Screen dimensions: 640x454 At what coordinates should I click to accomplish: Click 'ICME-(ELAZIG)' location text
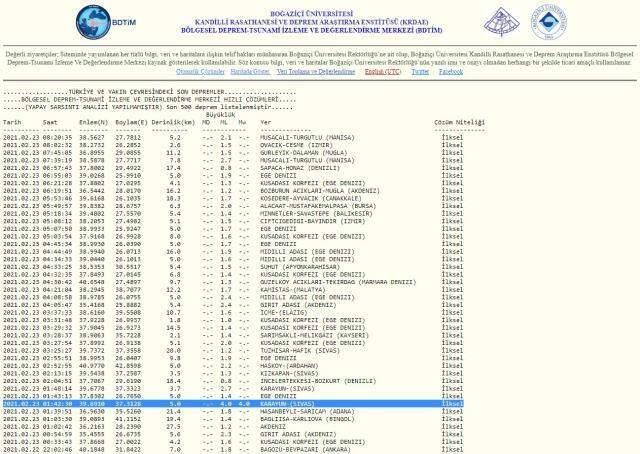[x=284, y=312]
